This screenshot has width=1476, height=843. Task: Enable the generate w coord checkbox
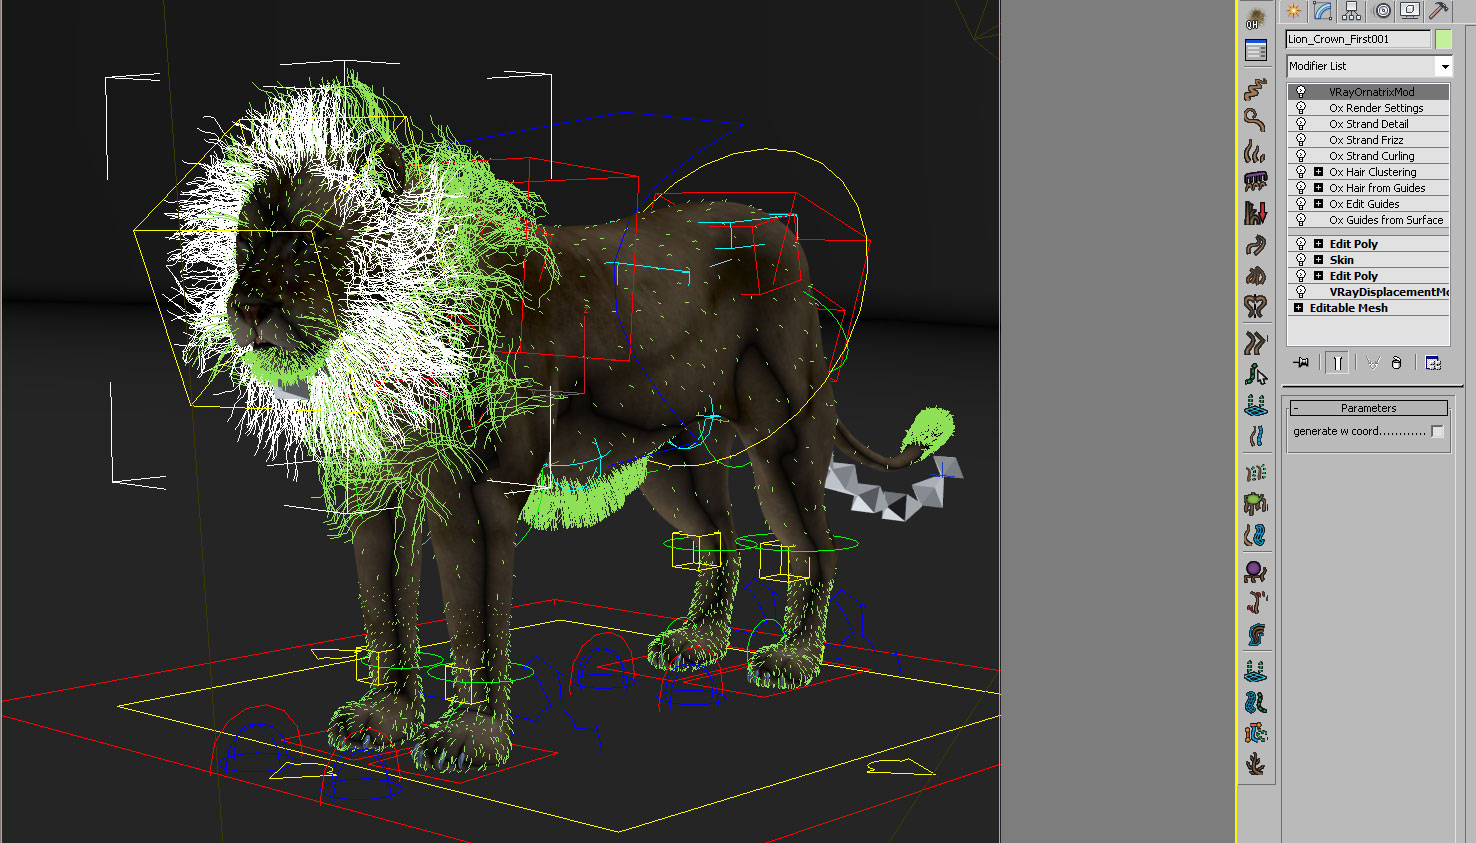[x=1437, y=432]
